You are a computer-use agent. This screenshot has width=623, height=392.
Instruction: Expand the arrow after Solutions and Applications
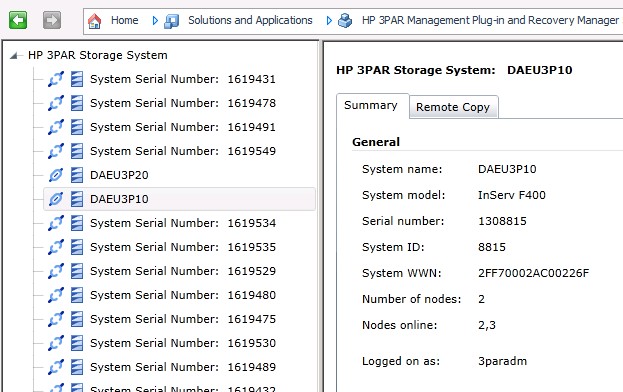coord(329,21)
